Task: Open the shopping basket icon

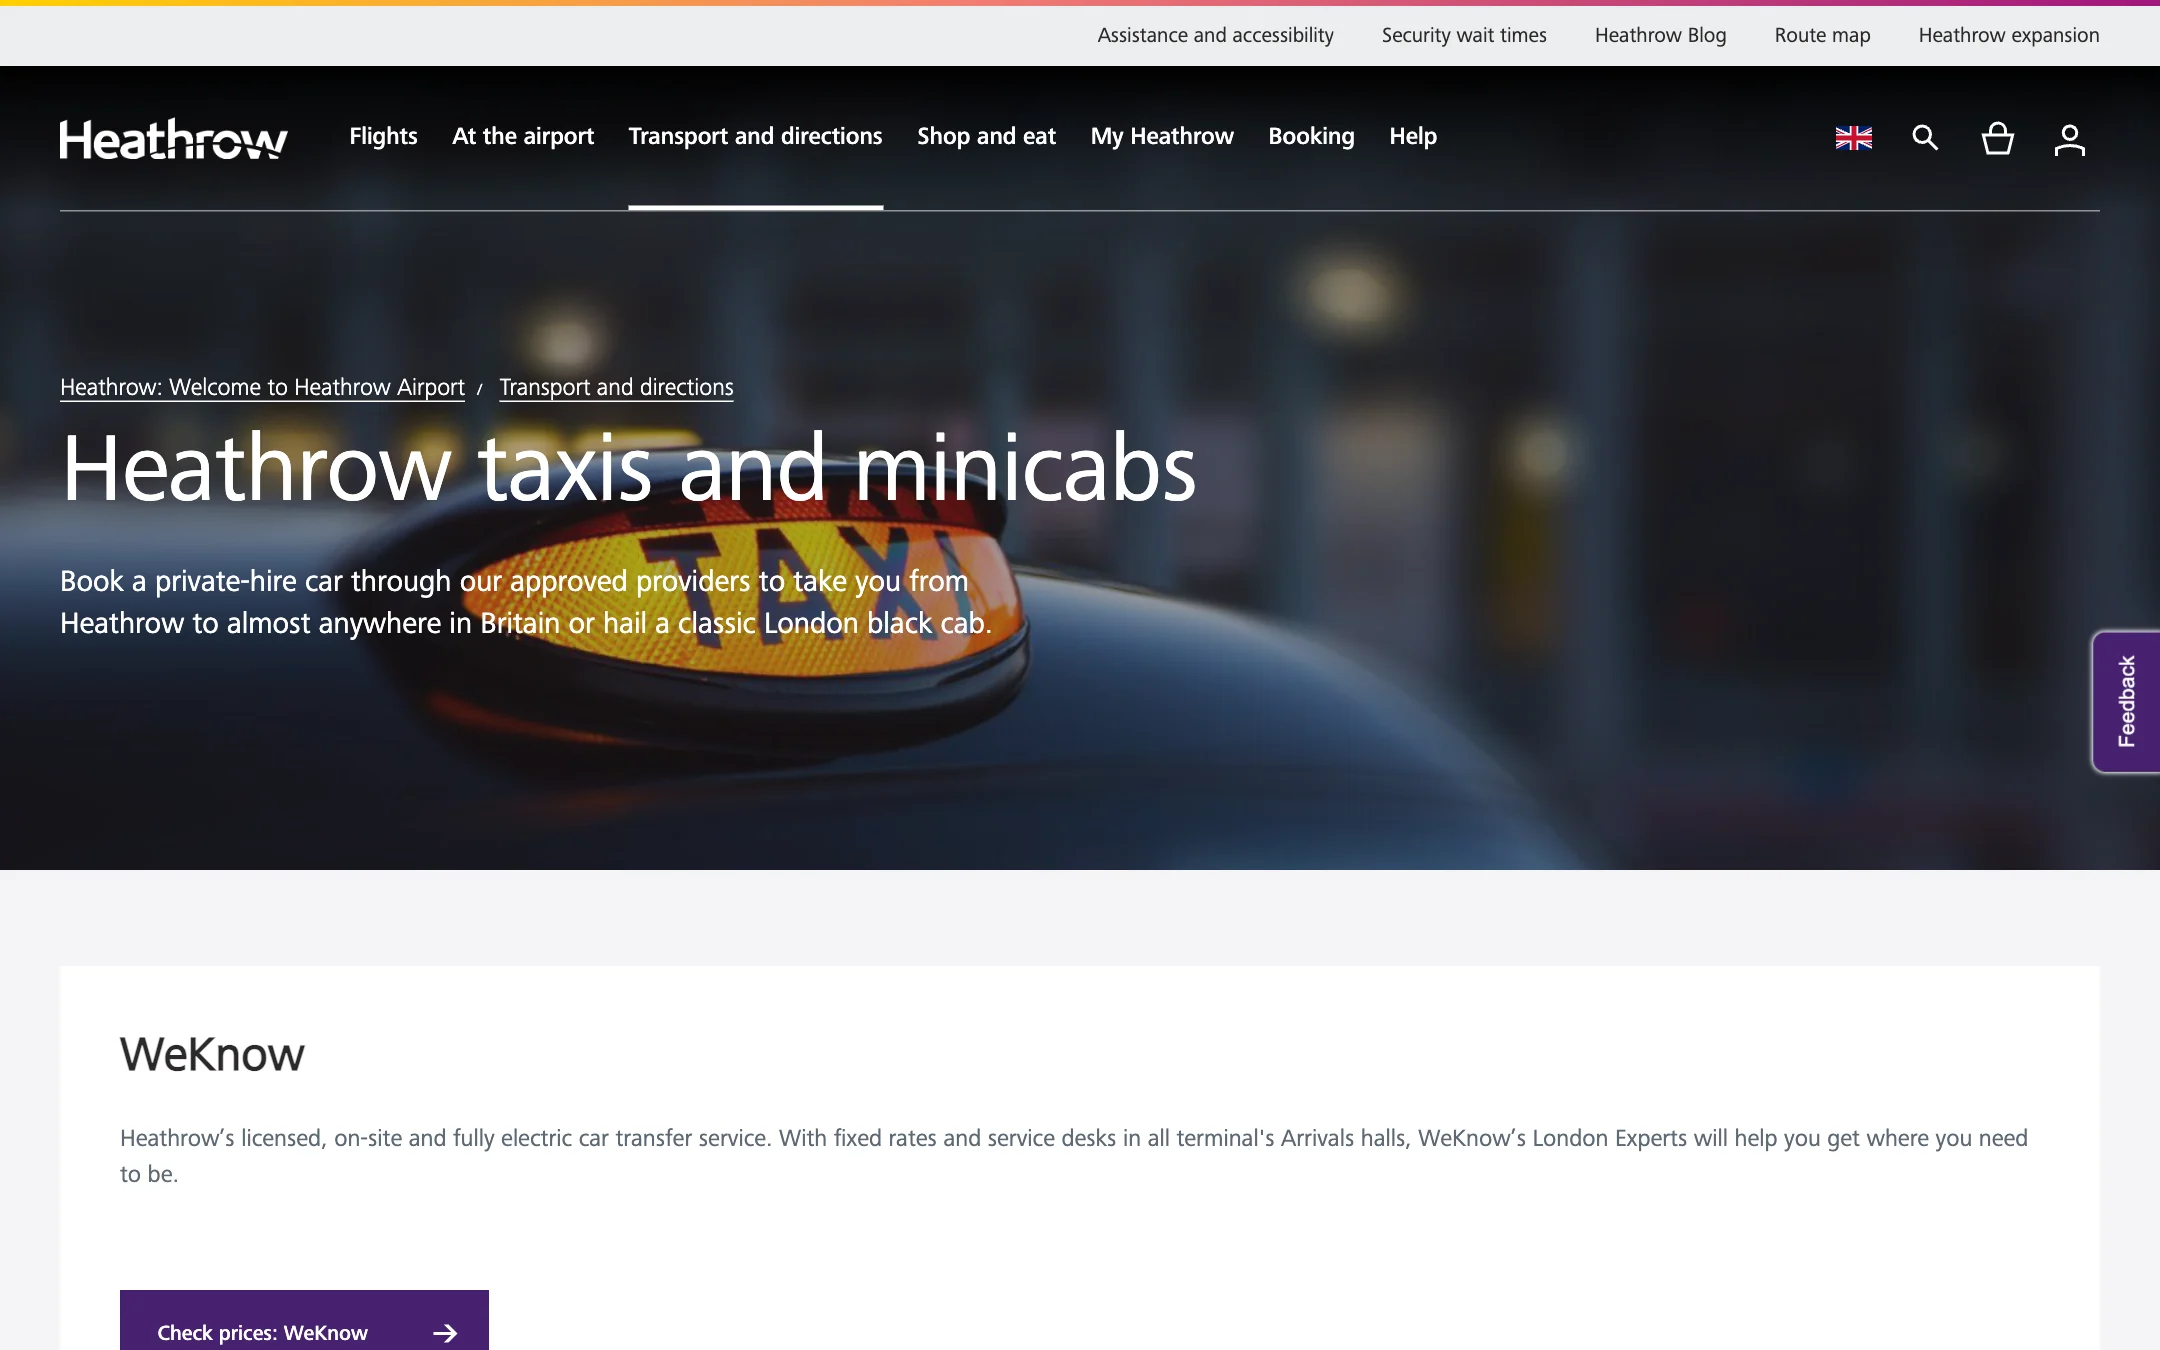Action: point(1997,138)
